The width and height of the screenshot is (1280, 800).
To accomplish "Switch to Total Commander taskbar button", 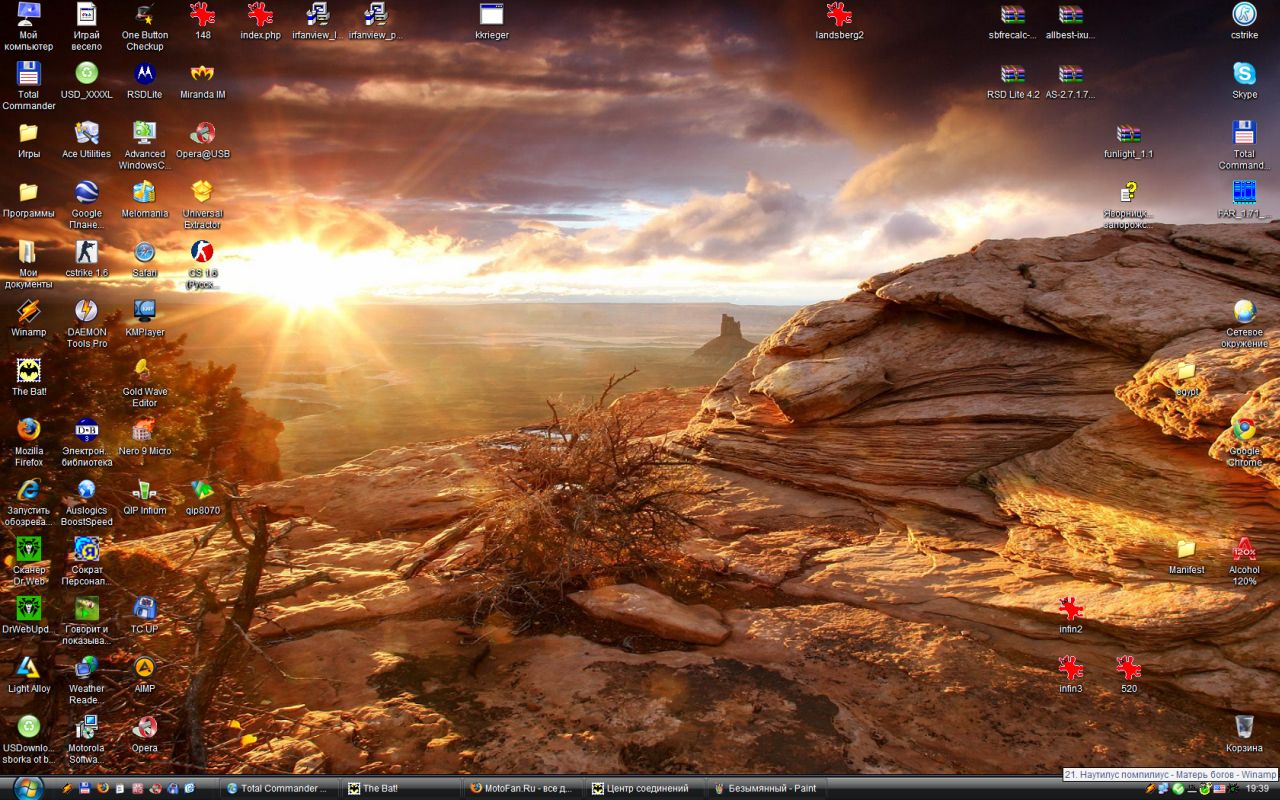I will 279,788.
